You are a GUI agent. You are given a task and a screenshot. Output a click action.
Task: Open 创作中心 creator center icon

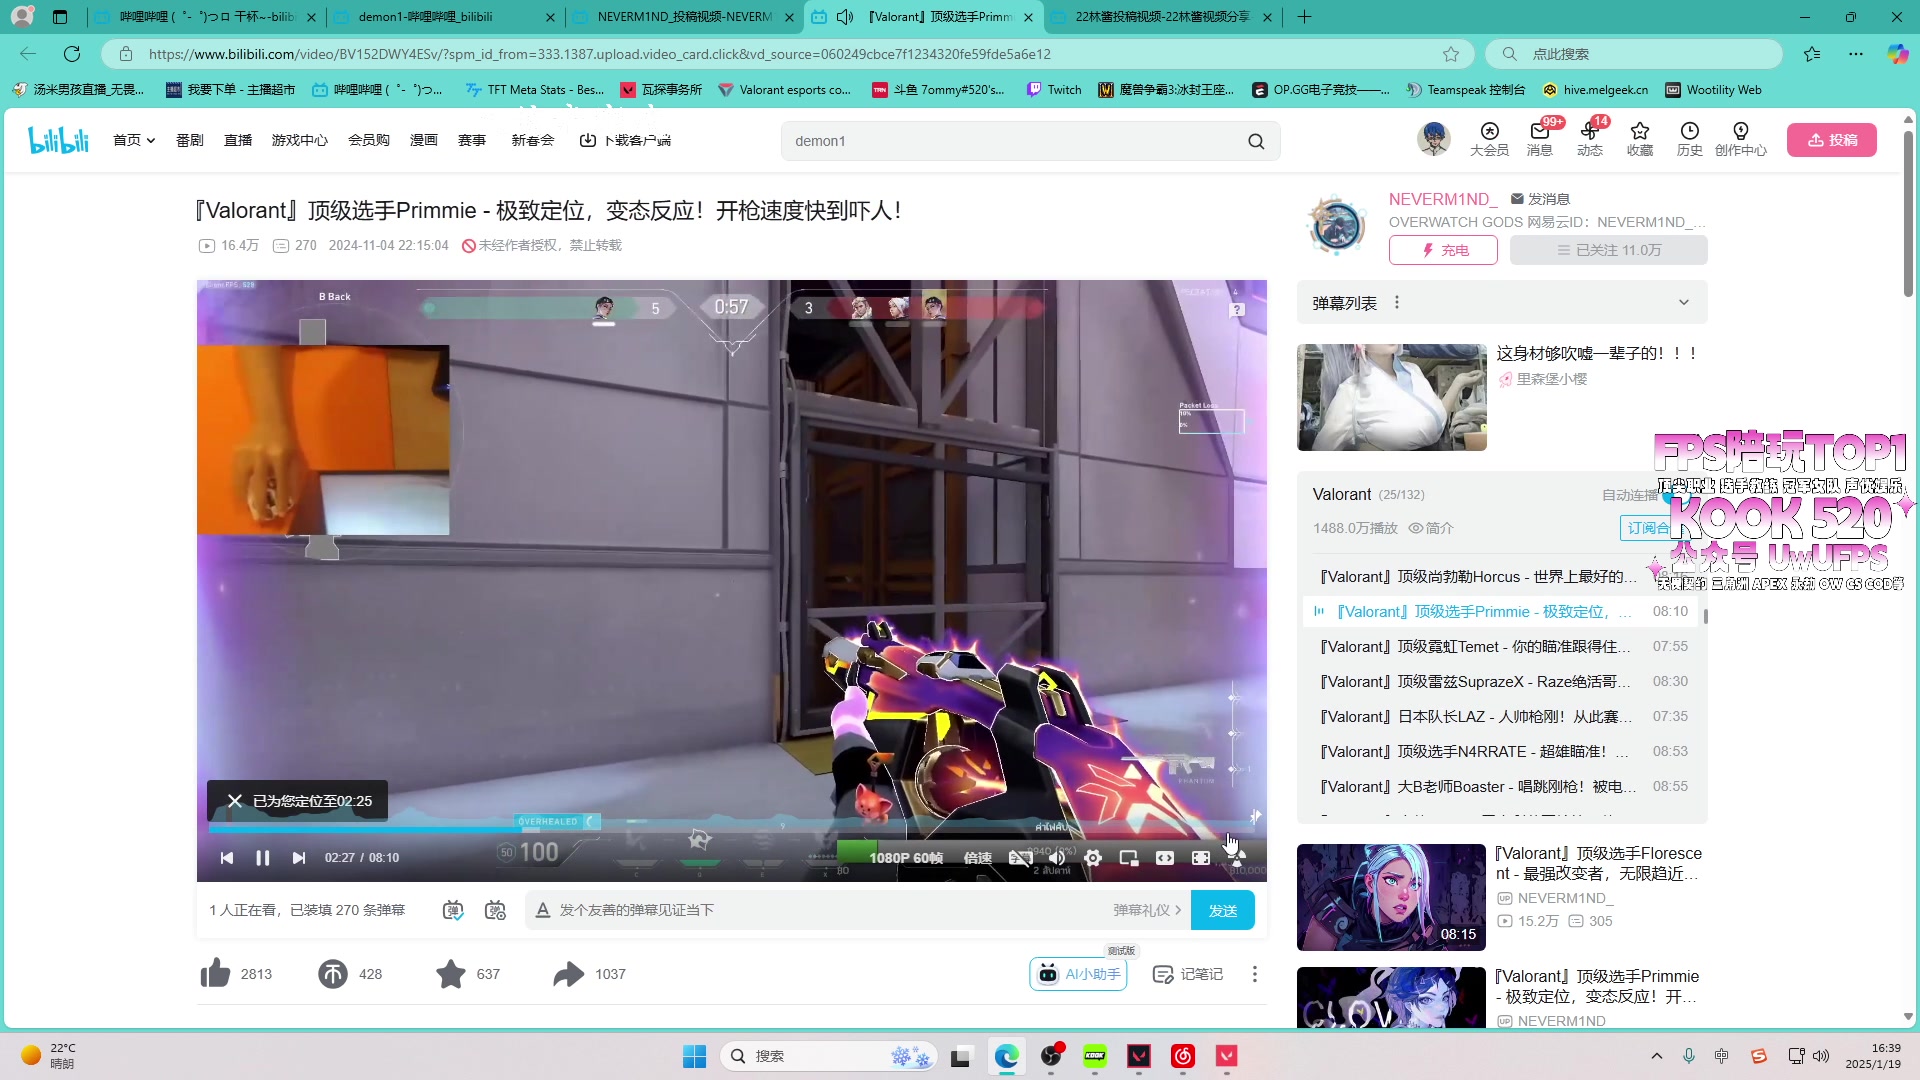[x=1741, y=139]
